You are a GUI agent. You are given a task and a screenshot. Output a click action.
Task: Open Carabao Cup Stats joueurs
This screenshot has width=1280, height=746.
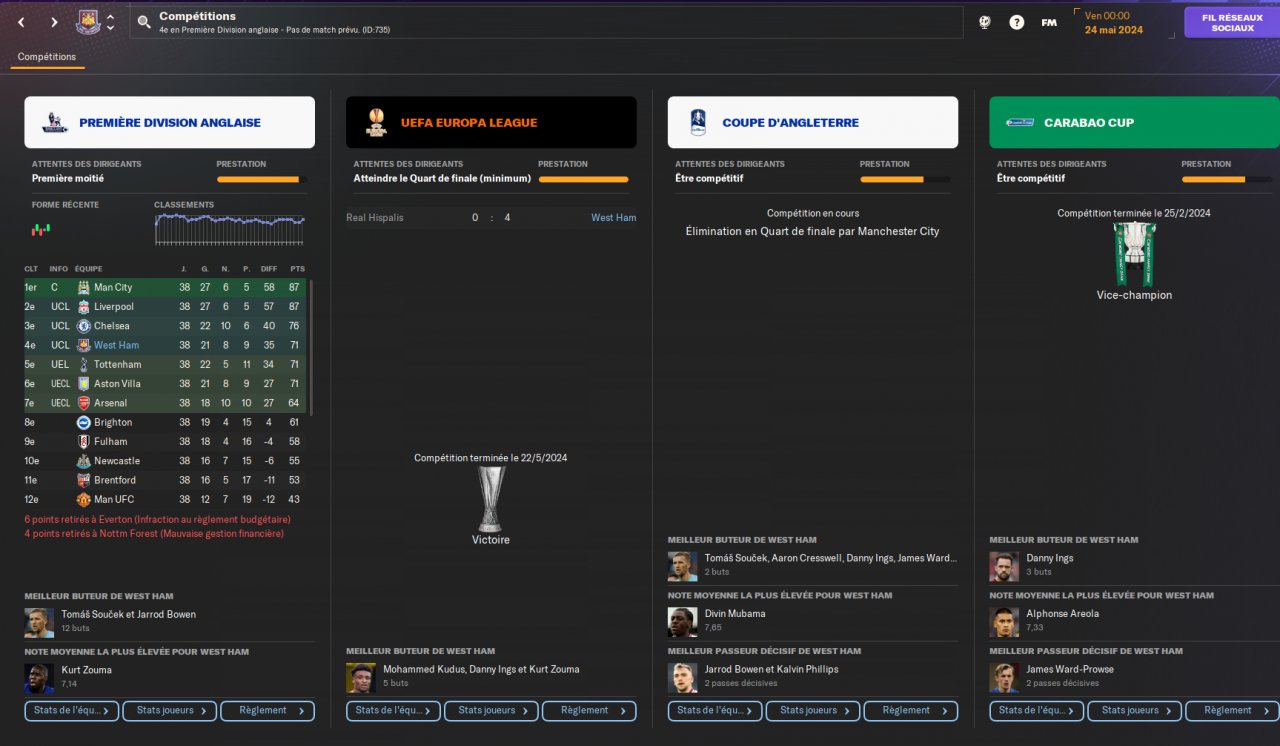tap(1135, 711)
